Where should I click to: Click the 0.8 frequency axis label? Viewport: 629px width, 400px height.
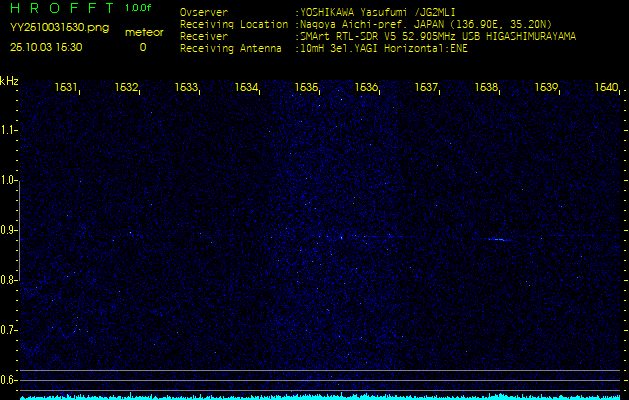coord(7,280)
